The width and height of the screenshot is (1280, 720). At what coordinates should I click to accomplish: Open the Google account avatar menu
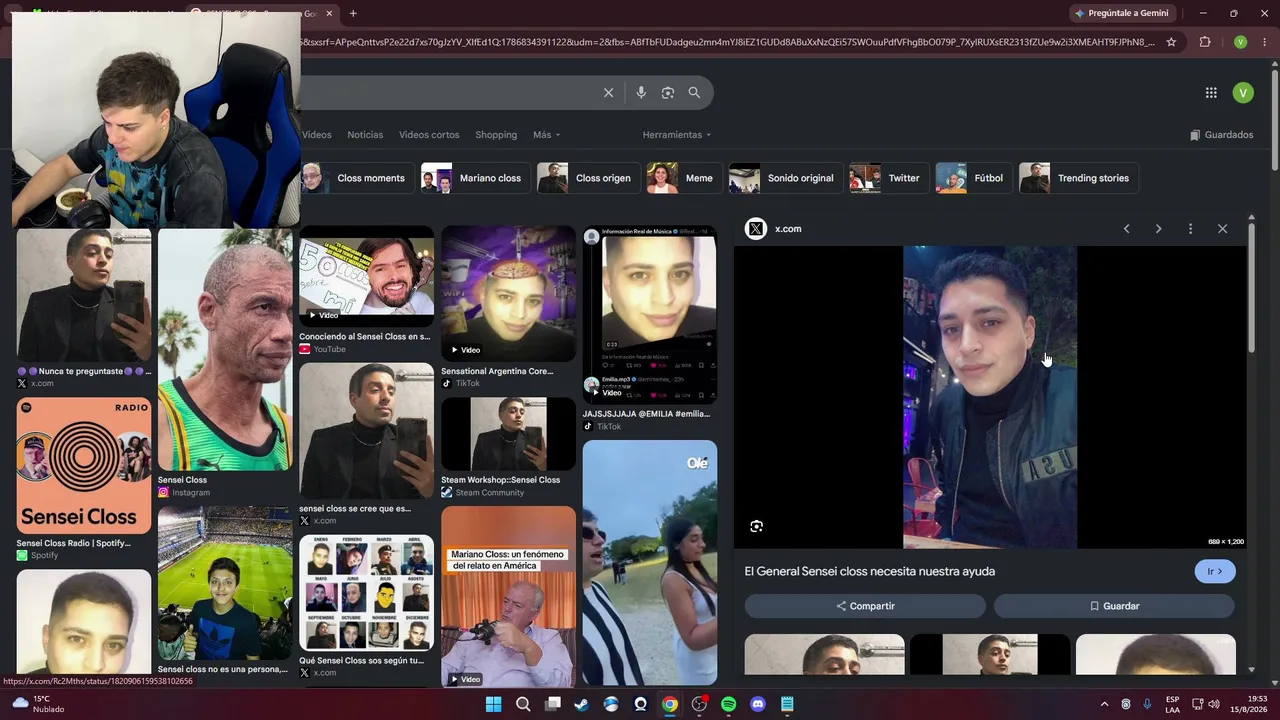point(1243,93)
